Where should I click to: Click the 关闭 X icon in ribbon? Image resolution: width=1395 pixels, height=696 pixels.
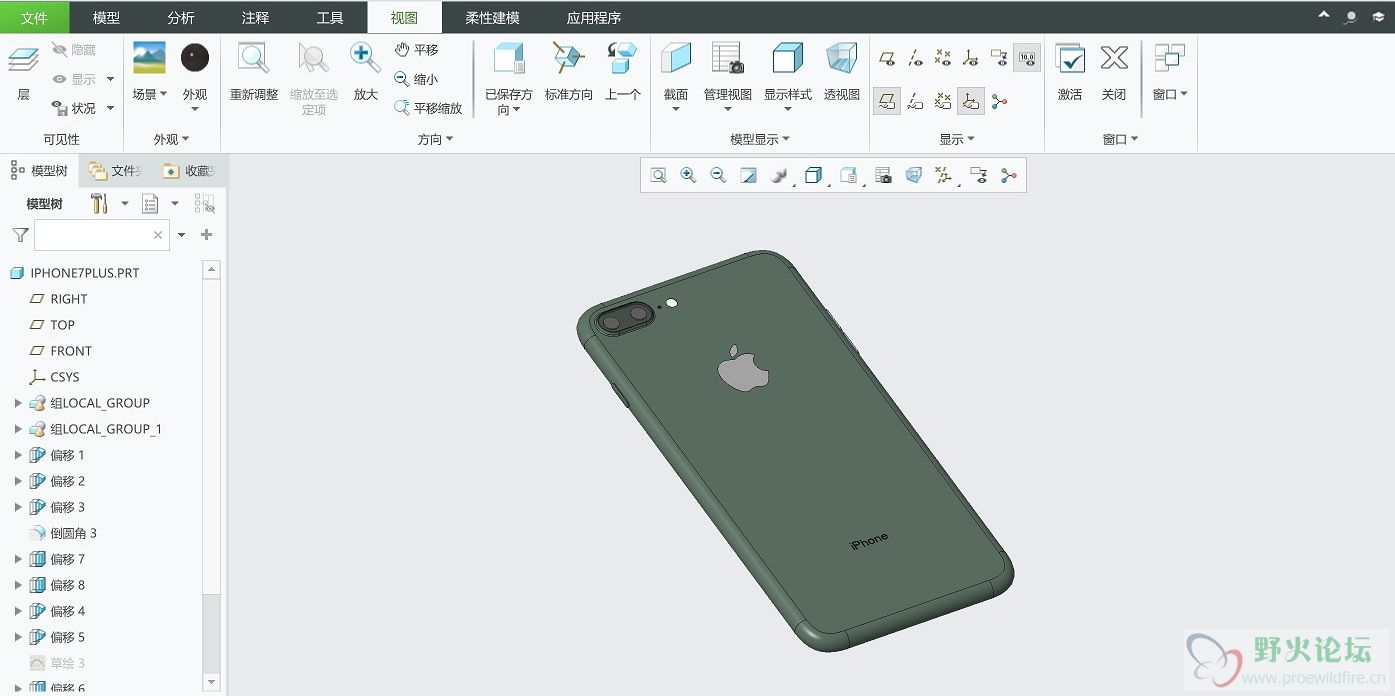1114,58
